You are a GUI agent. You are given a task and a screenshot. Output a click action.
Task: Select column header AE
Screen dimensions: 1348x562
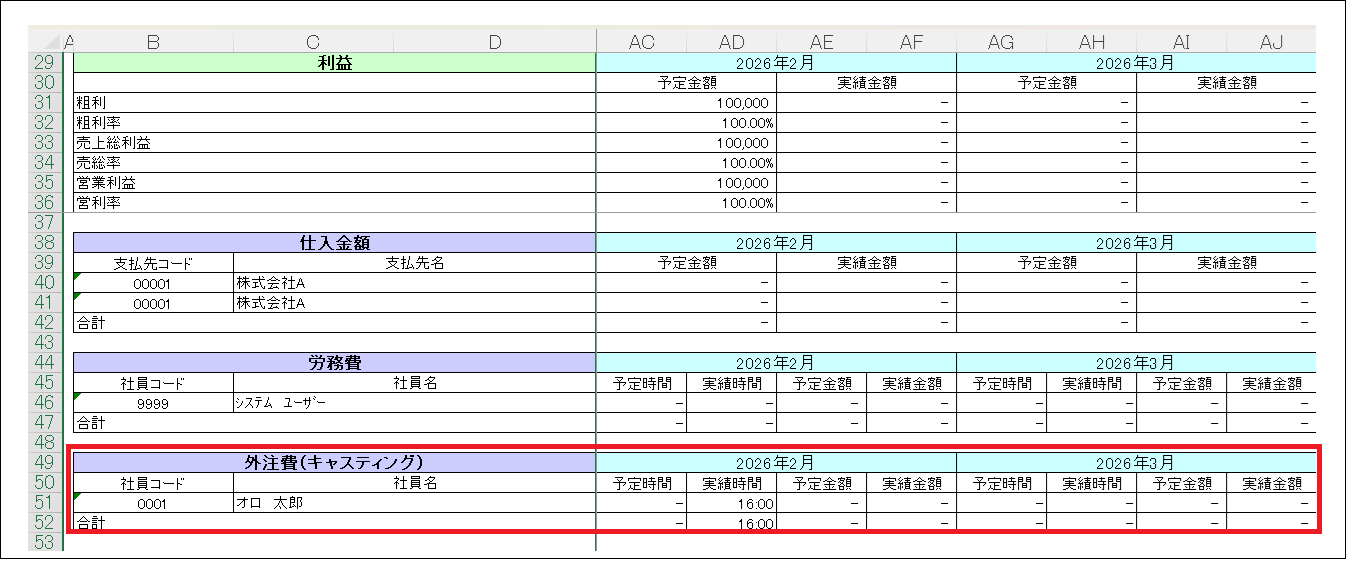[x=821, y=41]
